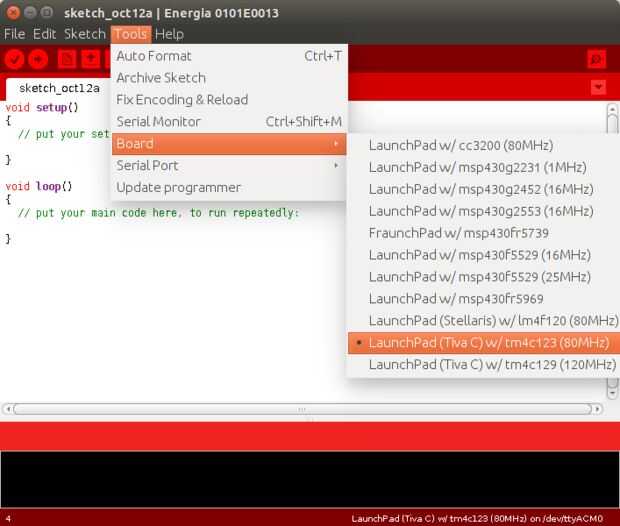Viewport: 620px width, 526px height.
Task: Click the black console output area
Action: pyautogui.click(x=310, y=479)
